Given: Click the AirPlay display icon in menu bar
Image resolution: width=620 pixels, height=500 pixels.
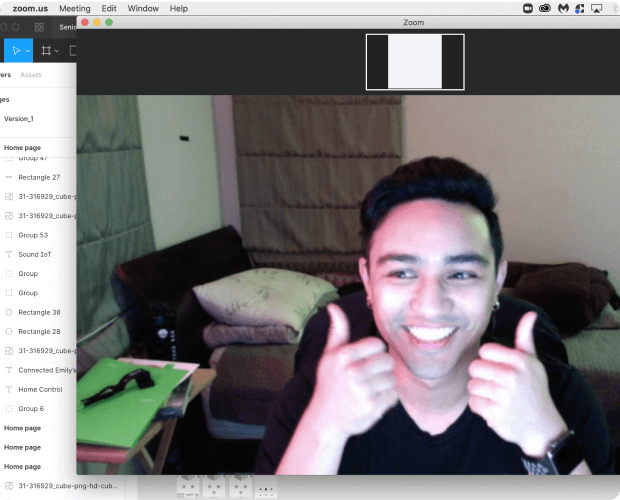Looking at the screenshot, I should point(596,8).
